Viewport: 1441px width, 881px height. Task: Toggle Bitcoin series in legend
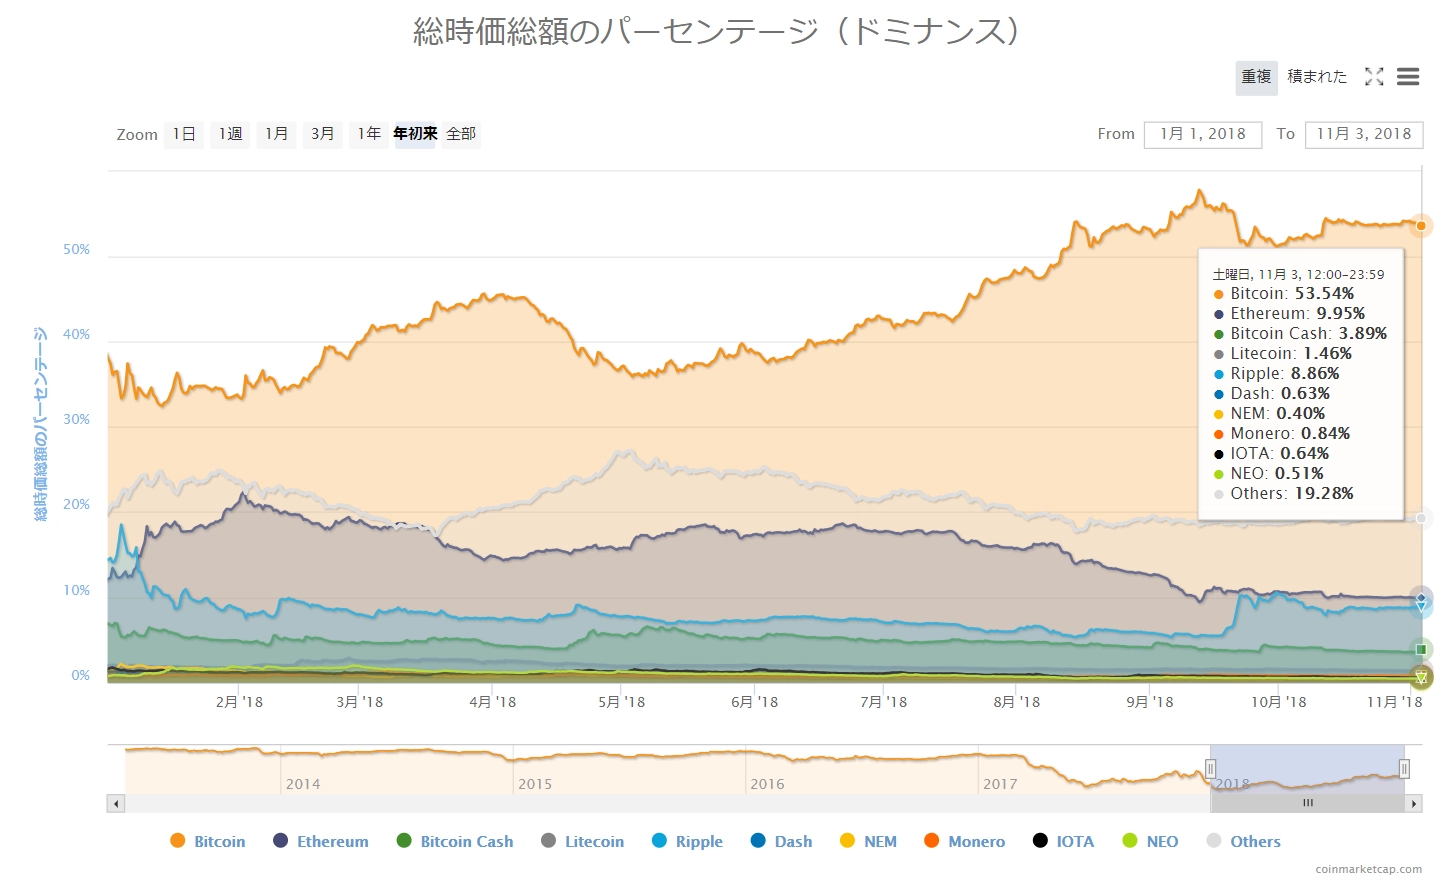[208, 841]
